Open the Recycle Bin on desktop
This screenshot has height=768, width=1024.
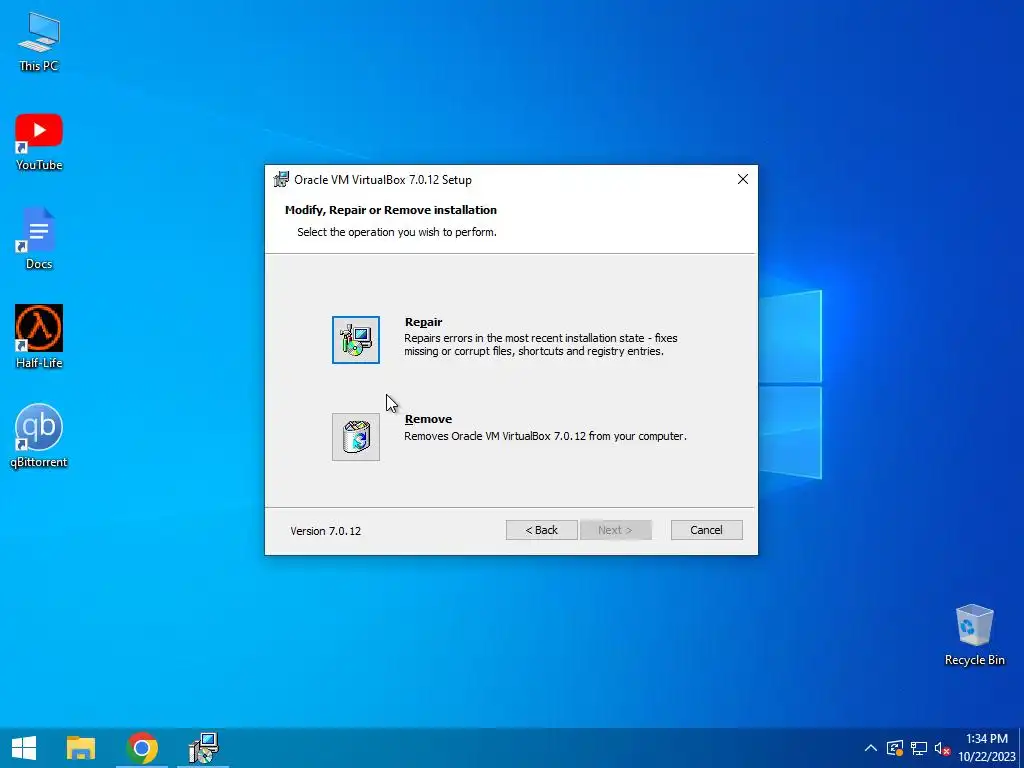tap(974, 635)
